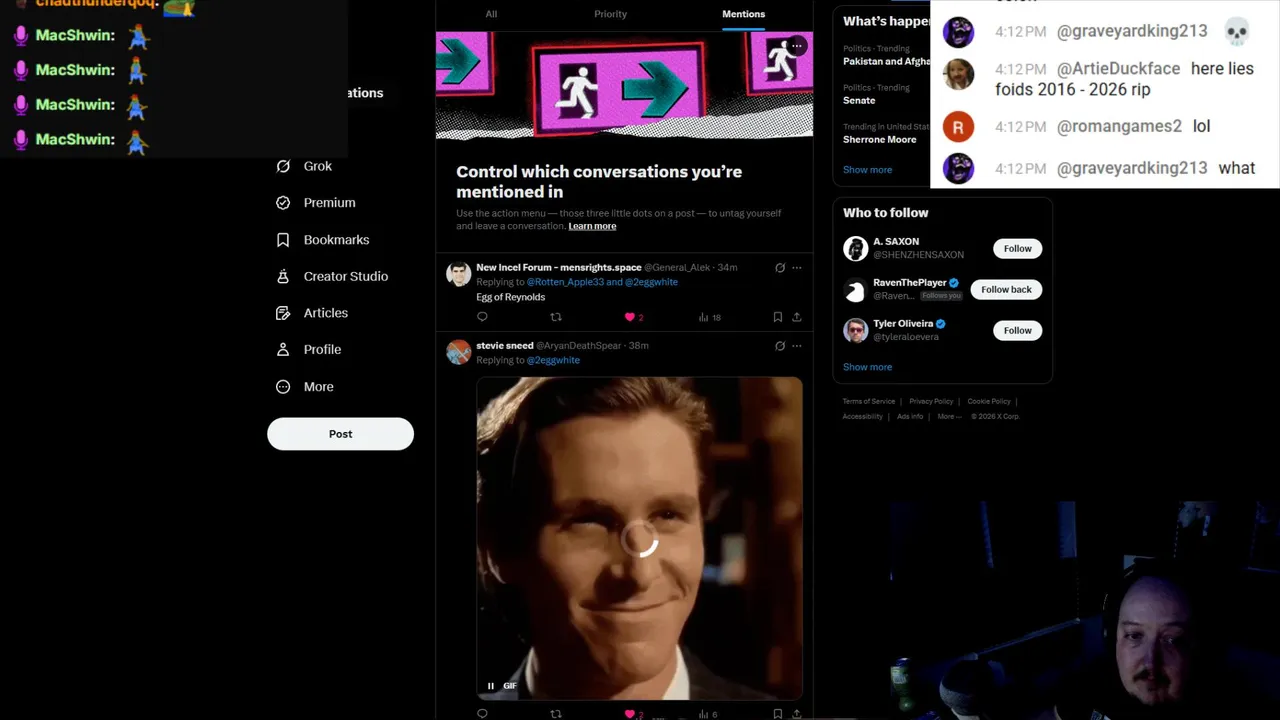Pause the GIF in stevie sneed post
The width and height of the screenshot is (1280, 720).
[x=490, y=686]
